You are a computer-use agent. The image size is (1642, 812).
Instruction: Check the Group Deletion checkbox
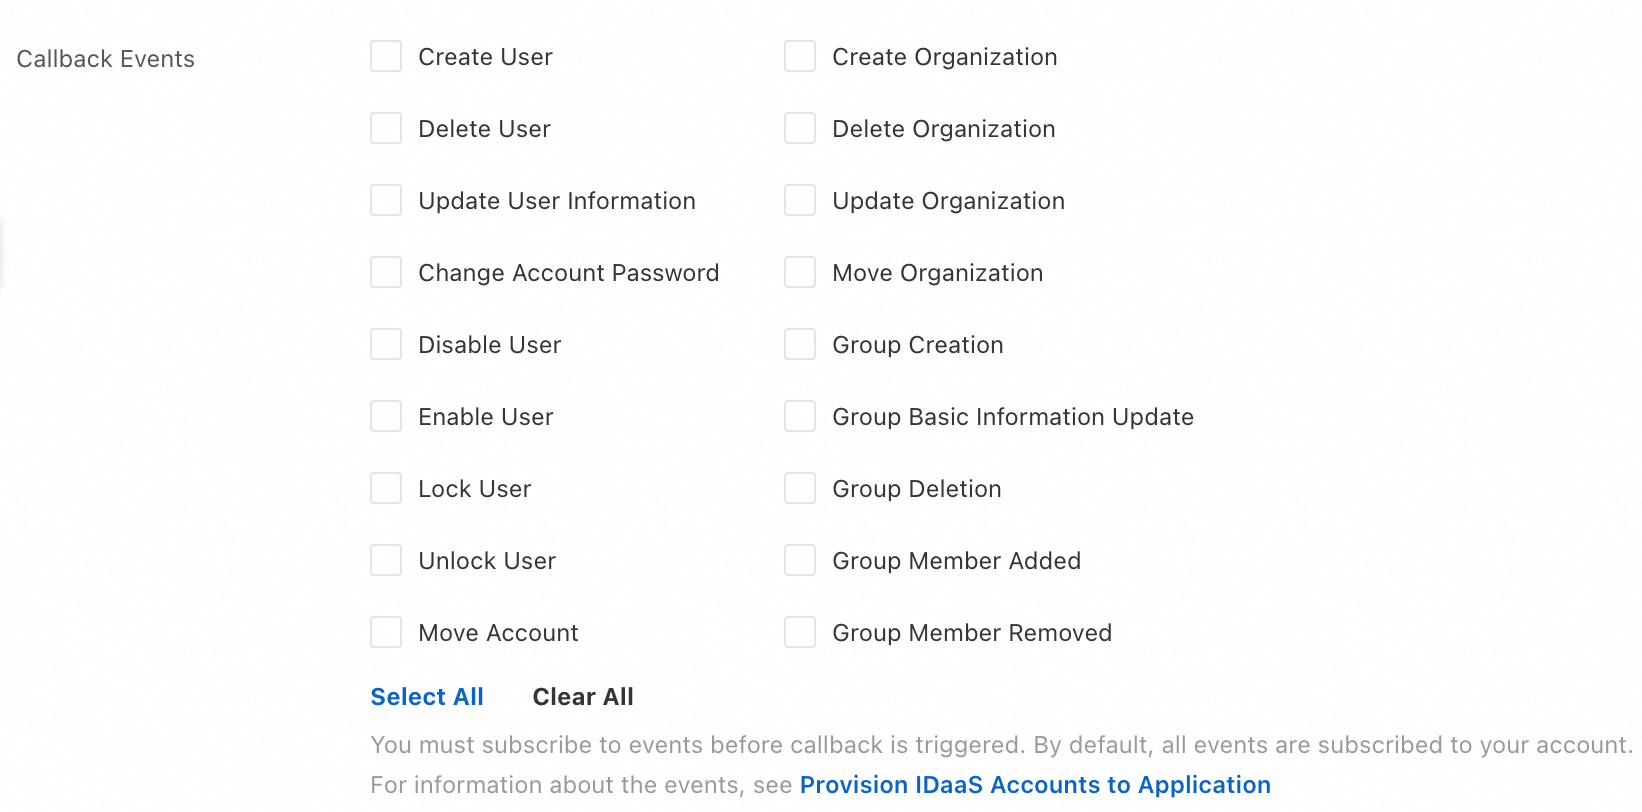click(800, 489)
